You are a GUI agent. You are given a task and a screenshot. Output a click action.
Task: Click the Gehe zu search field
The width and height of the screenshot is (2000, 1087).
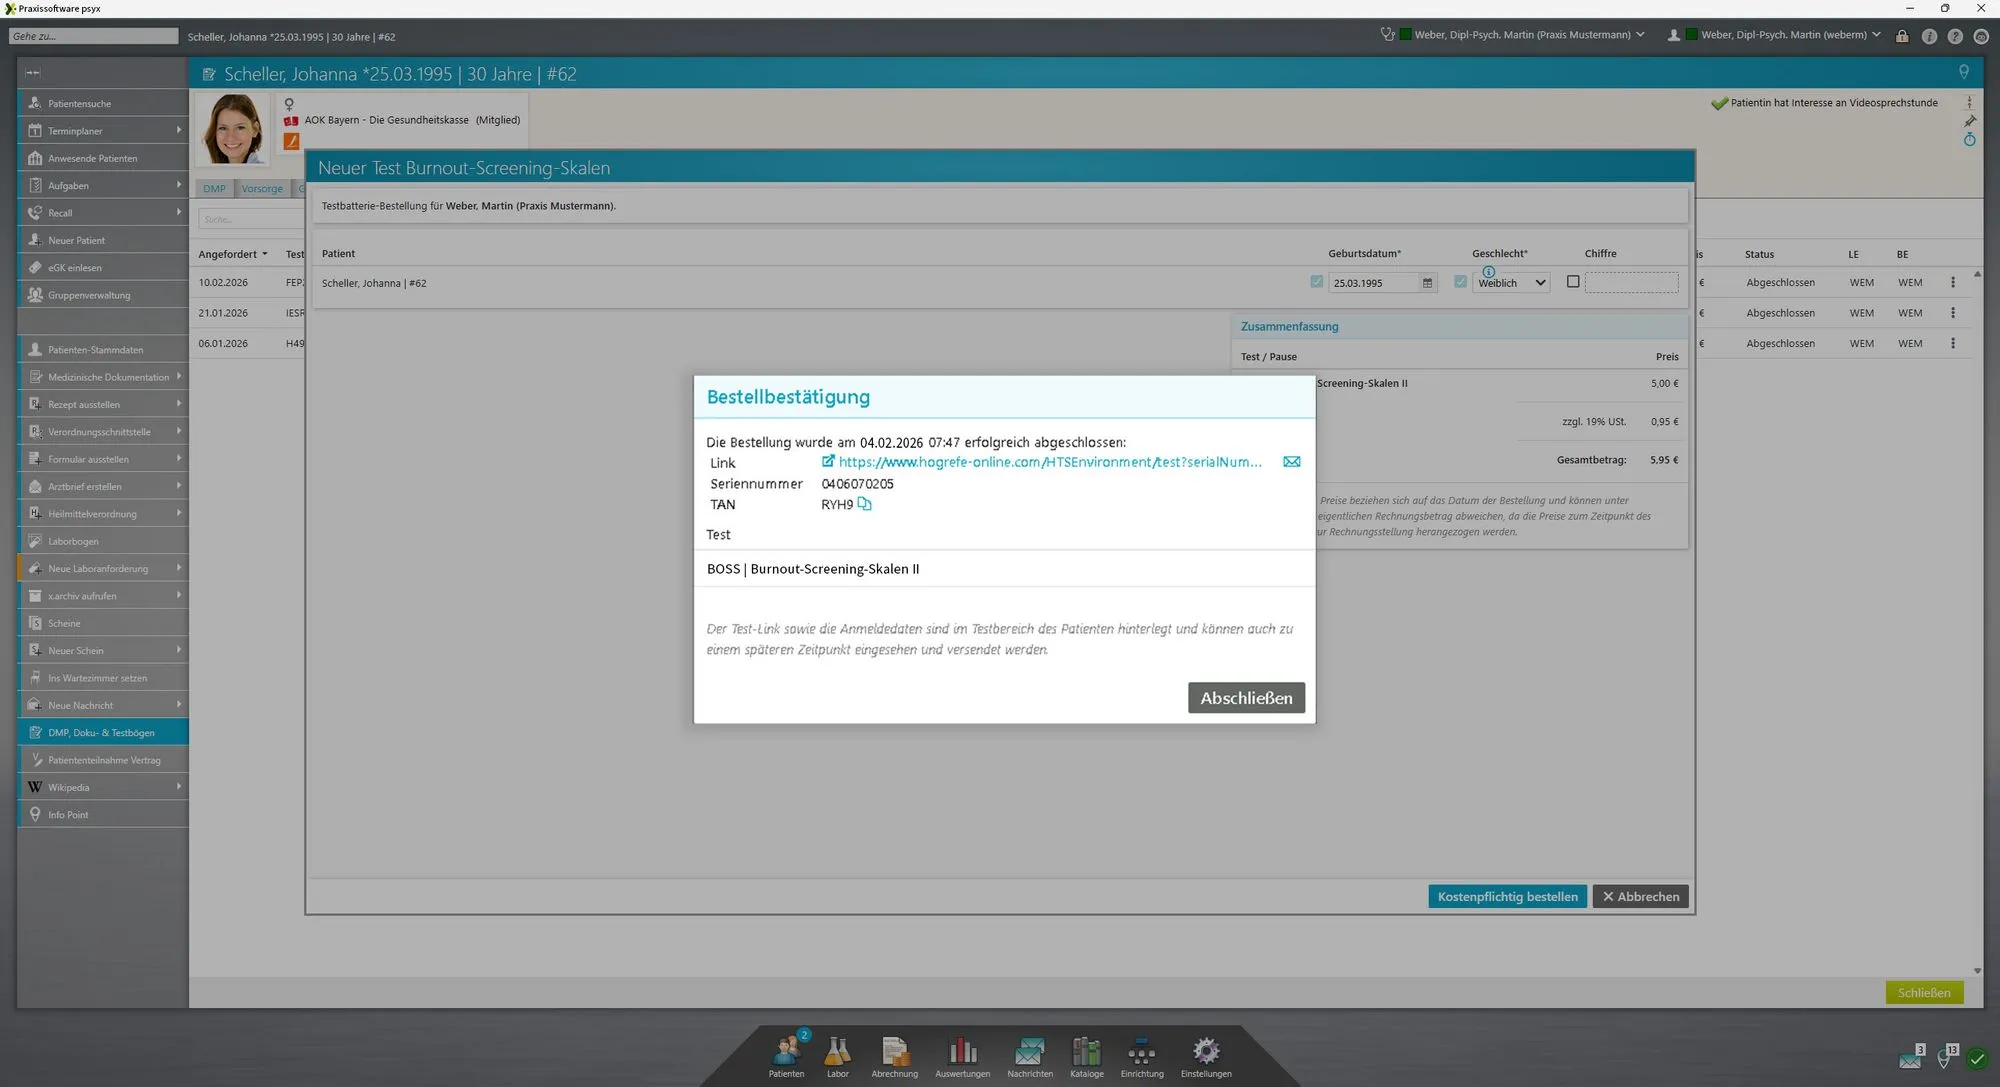click(x=93, y=36)
